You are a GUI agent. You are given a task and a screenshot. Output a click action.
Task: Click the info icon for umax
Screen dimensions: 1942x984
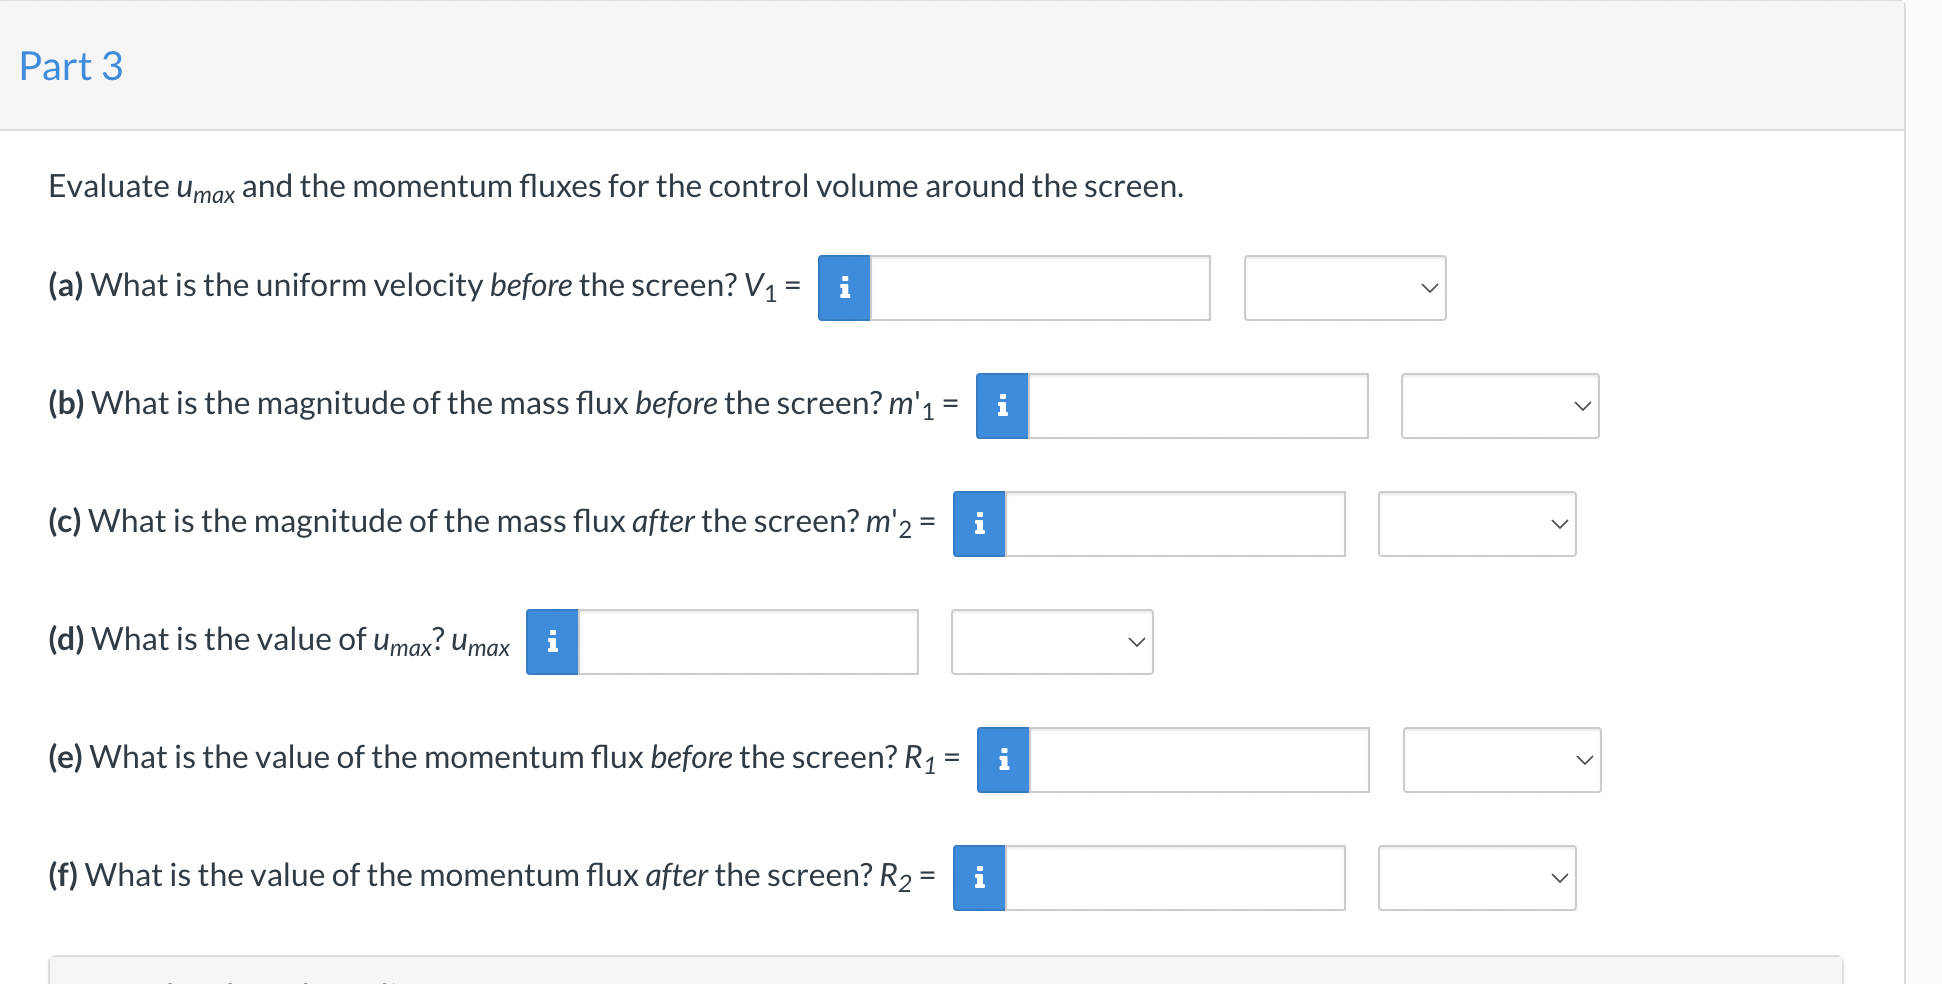tap(551, 641)
